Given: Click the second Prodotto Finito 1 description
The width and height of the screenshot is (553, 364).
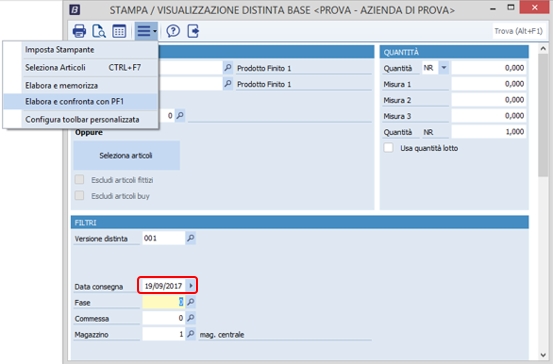Looking at the screenshot, I should 264,84.
